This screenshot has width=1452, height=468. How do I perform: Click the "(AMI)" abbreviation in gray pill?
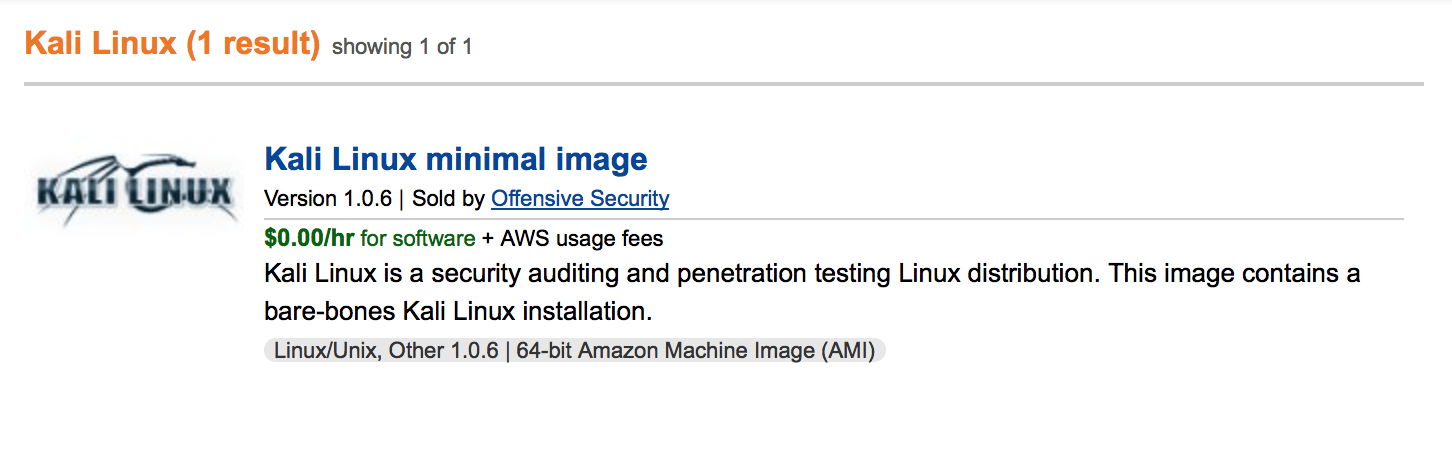click(847, 351)
